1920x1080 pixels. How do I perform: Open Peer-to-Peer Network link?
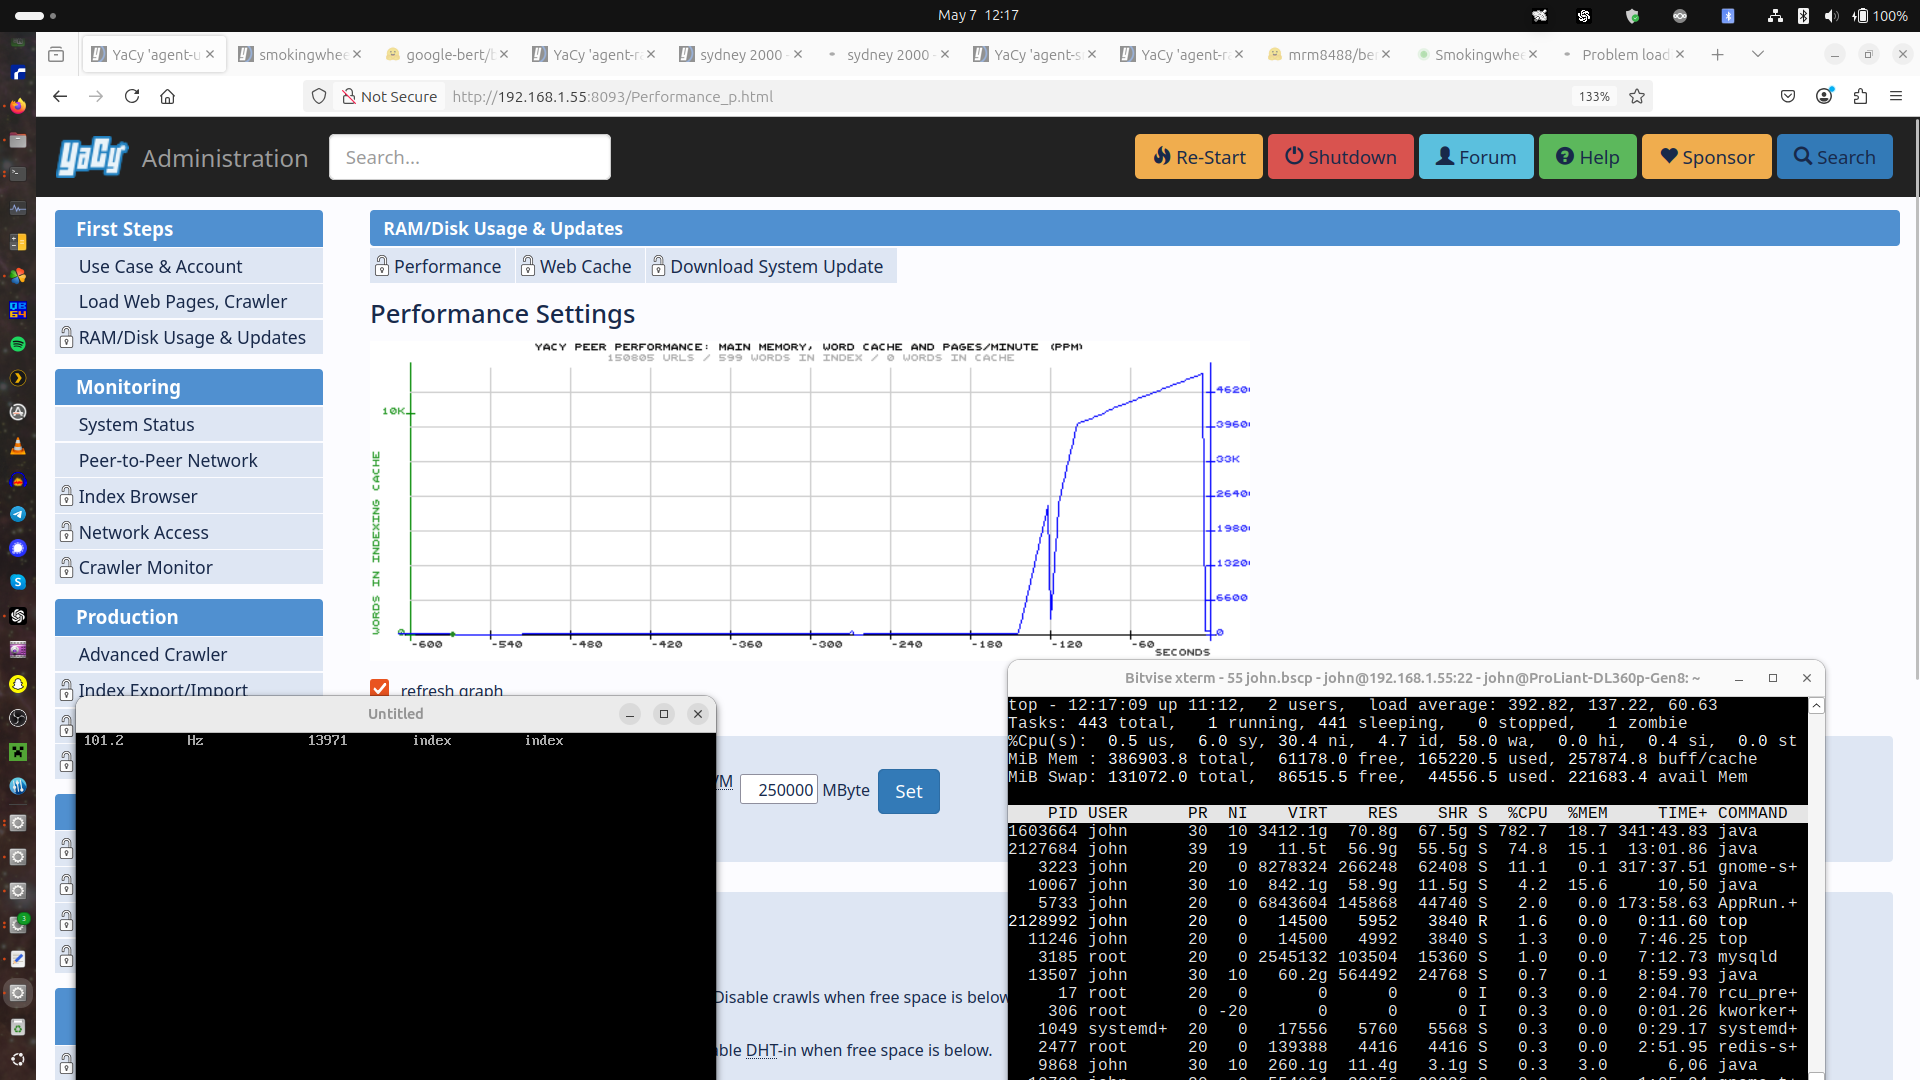coord(168,460)
